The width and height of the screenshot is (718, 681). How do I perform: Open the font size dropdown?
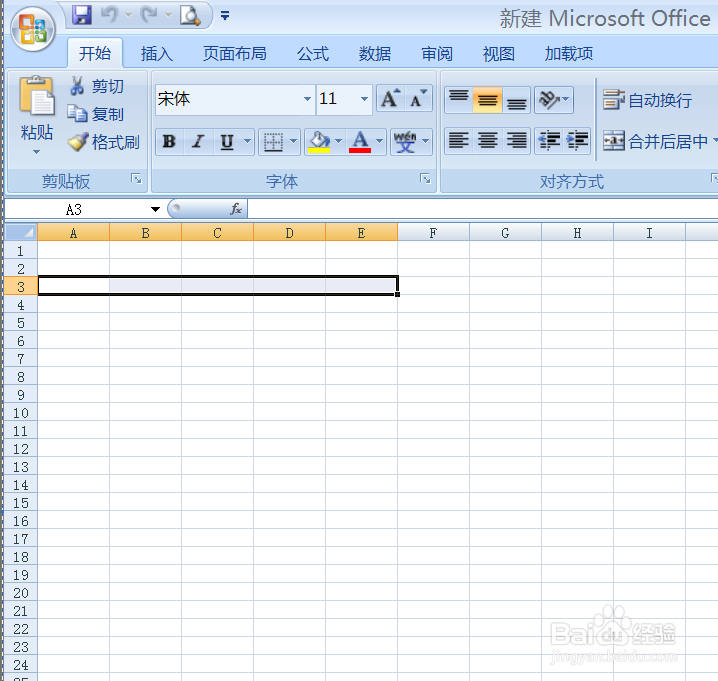364,99
